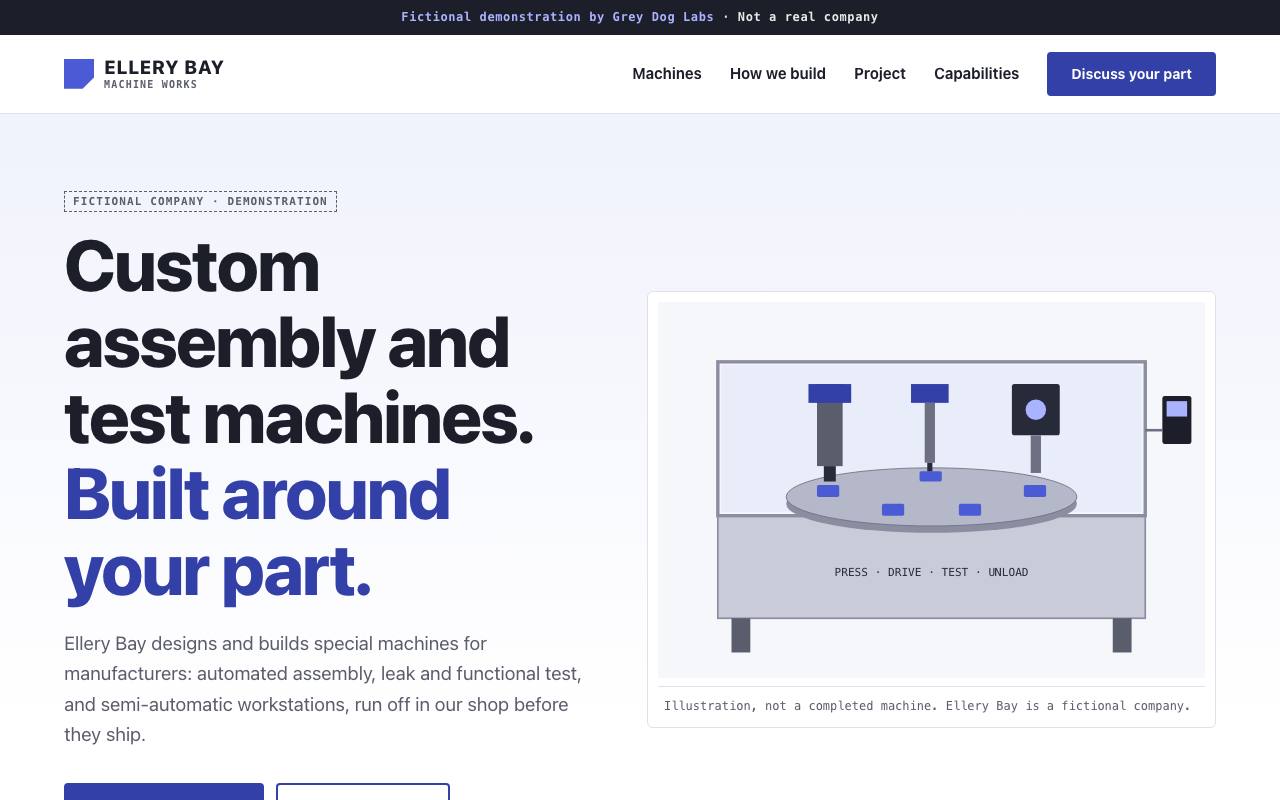Click the Ellery Bay blue logo mark

(x=79, y=74)
